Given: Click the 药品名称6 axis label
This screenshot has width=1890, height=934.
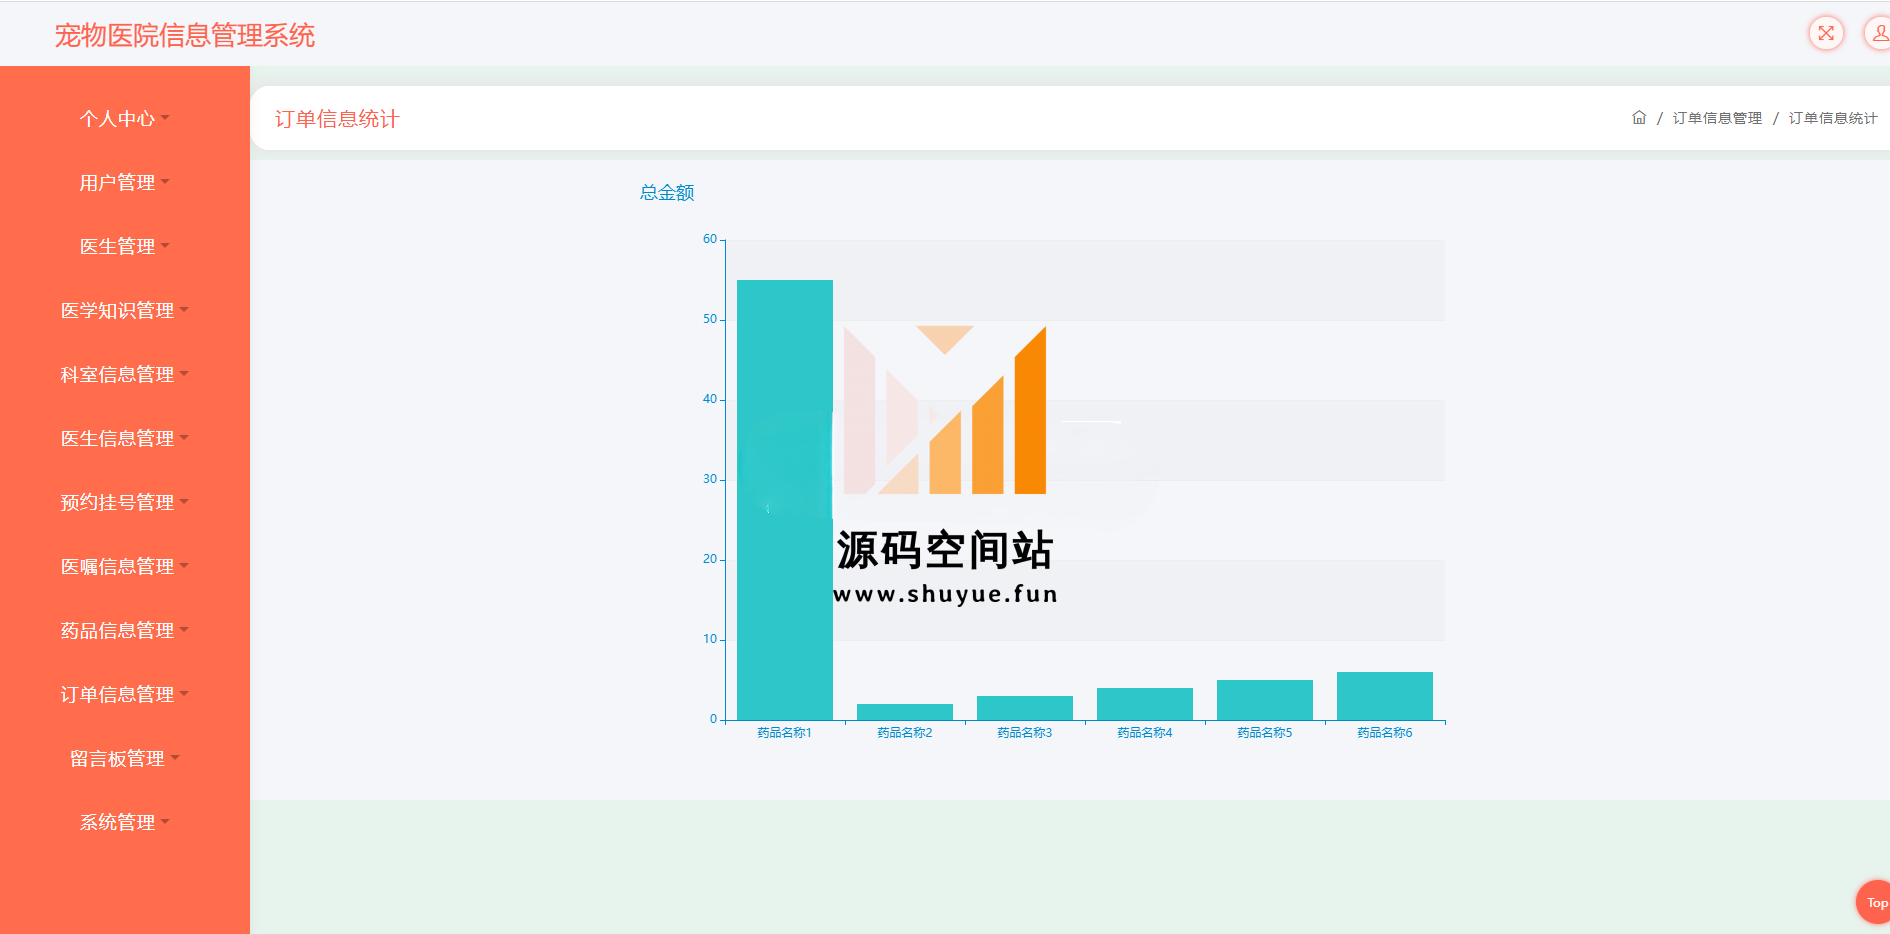Looking at the screenshot, I should click(x=1385, y=733).
